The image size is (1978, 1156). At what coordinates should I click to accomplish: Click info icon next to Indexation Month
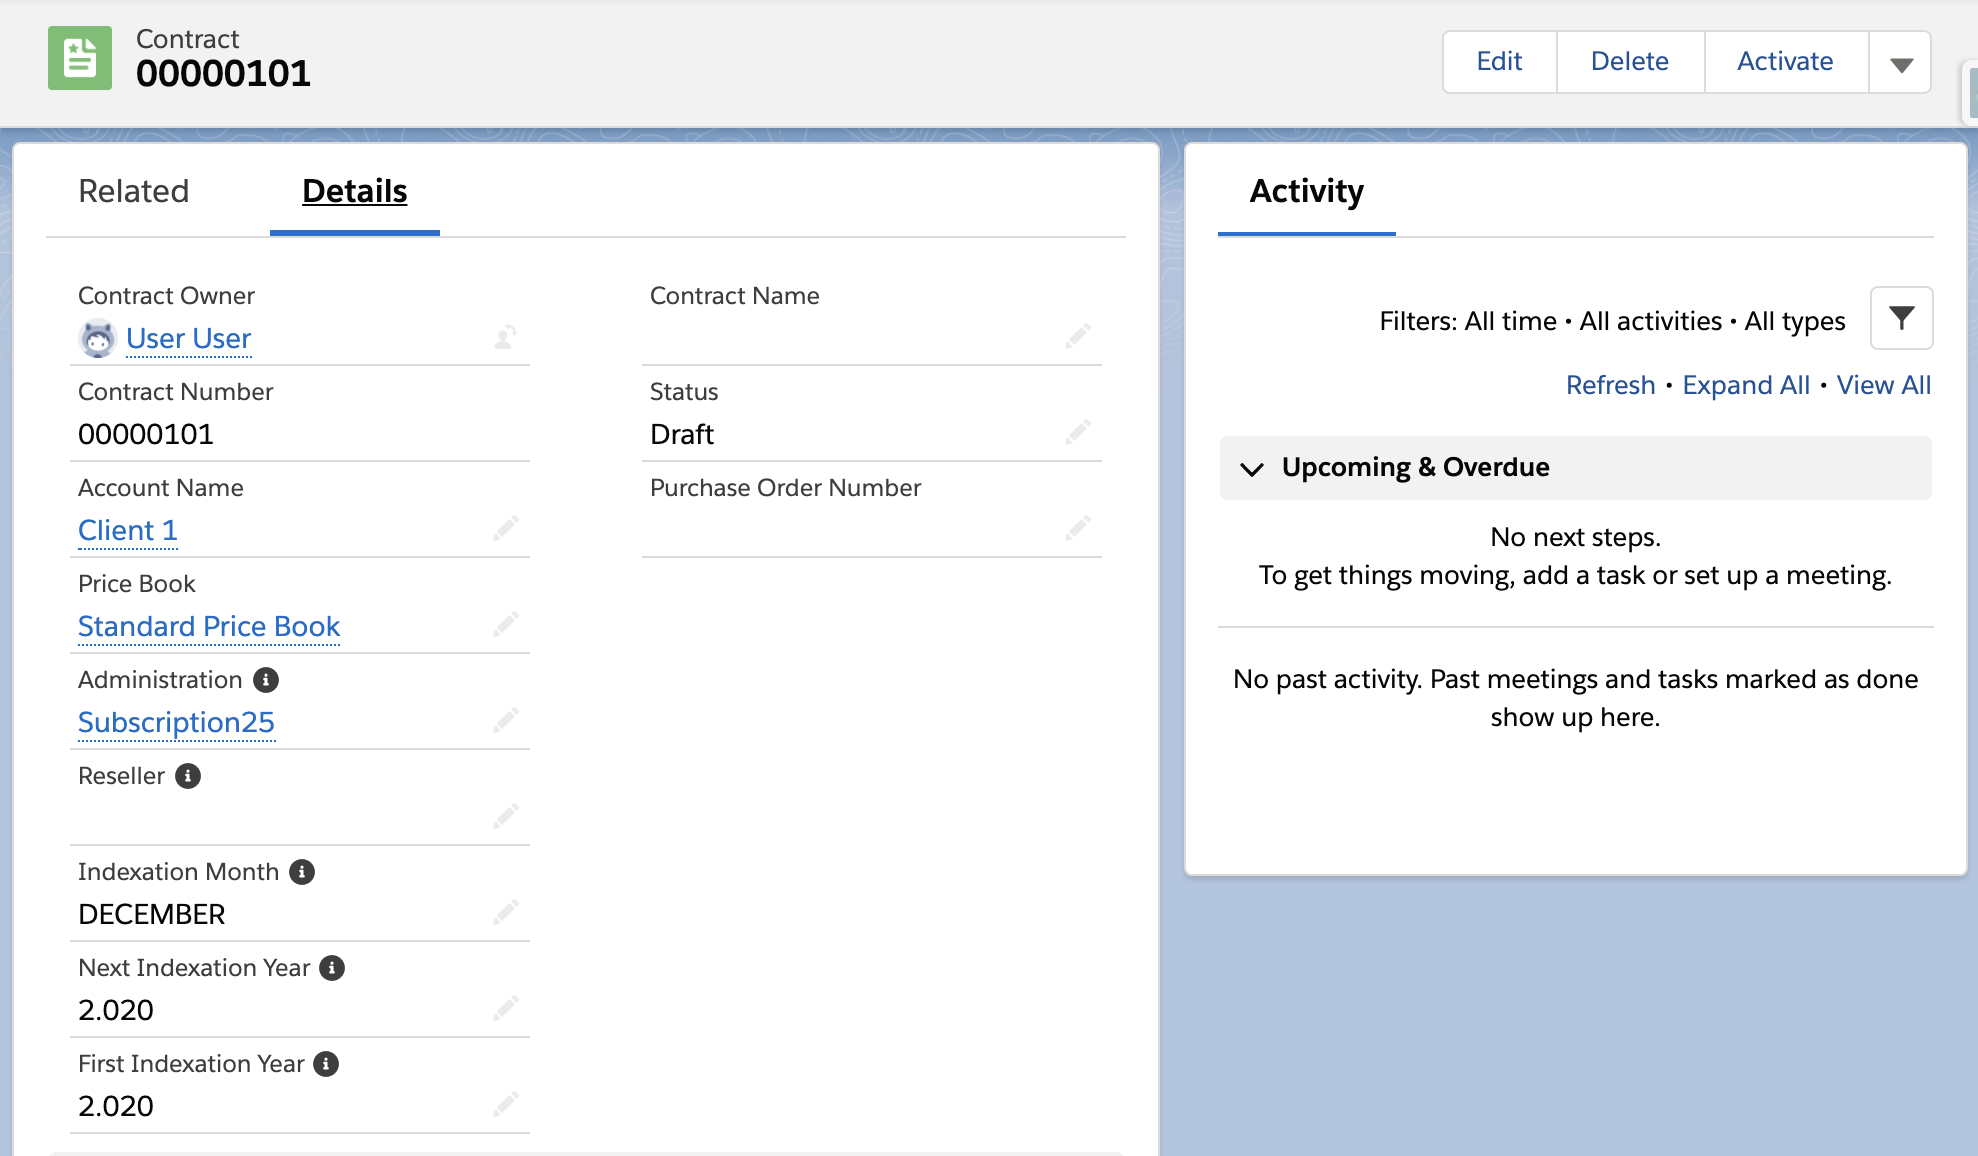coord(302,872)
